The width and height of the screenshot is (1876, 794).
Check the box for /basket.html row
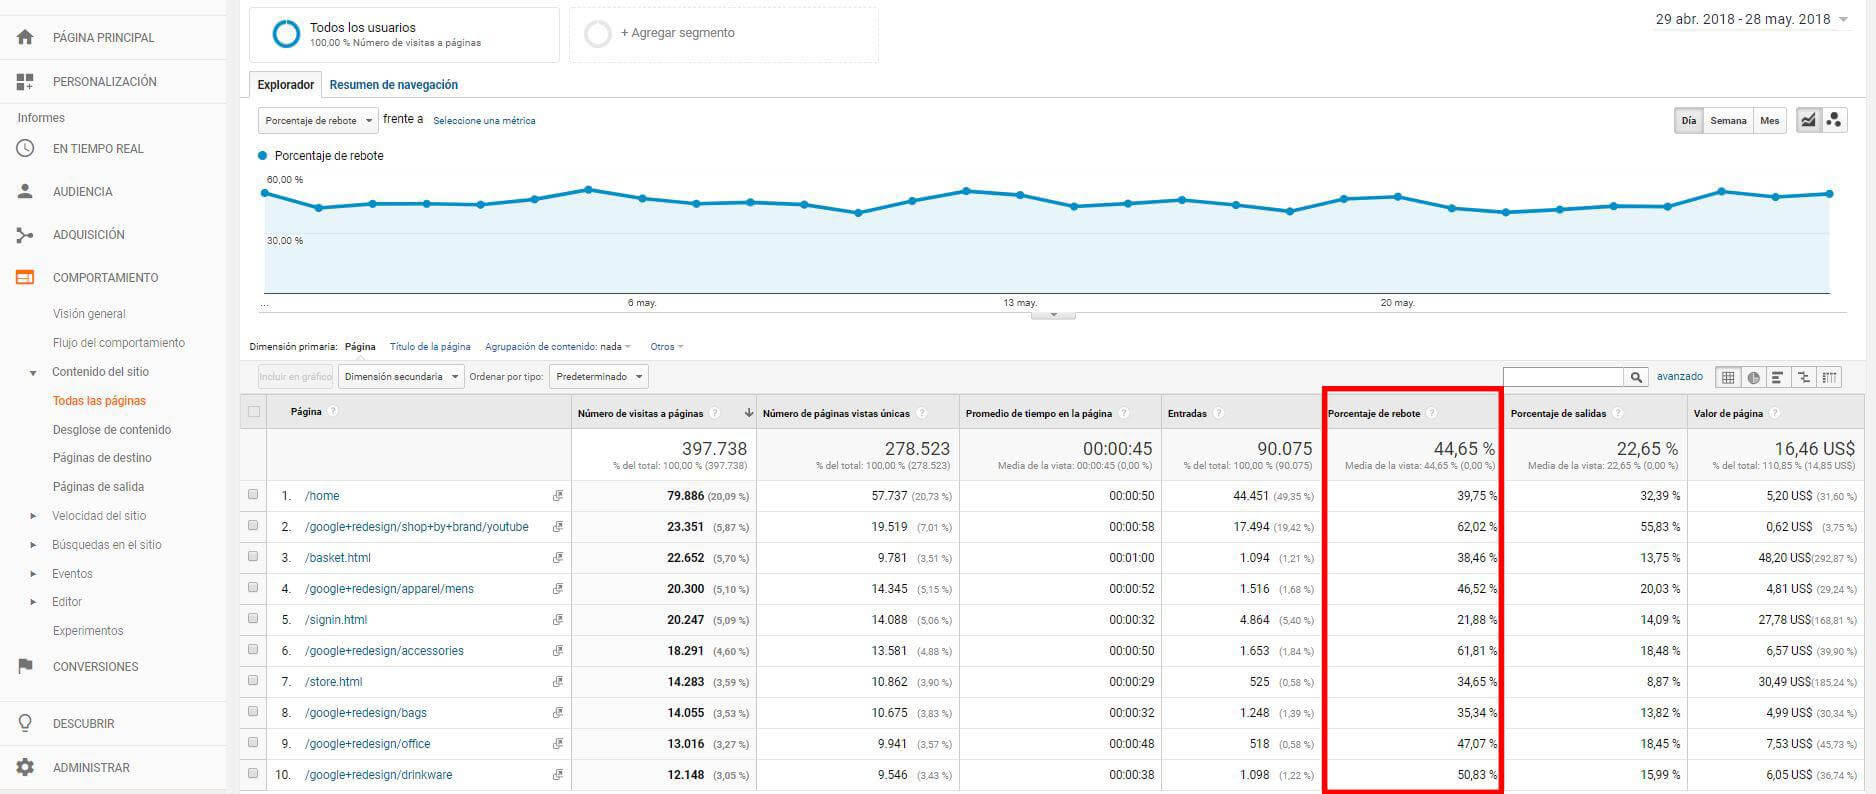point(253,556)
